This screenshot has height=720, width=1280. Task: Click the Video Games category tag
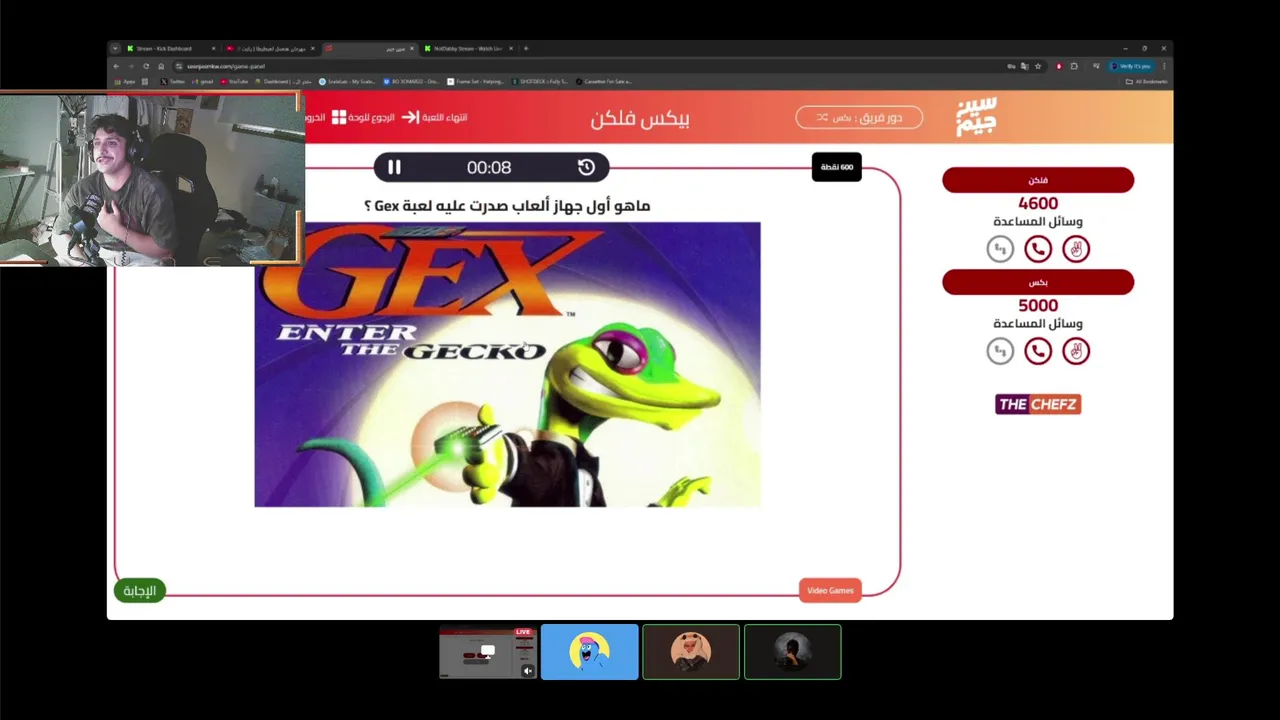[830, 590]
